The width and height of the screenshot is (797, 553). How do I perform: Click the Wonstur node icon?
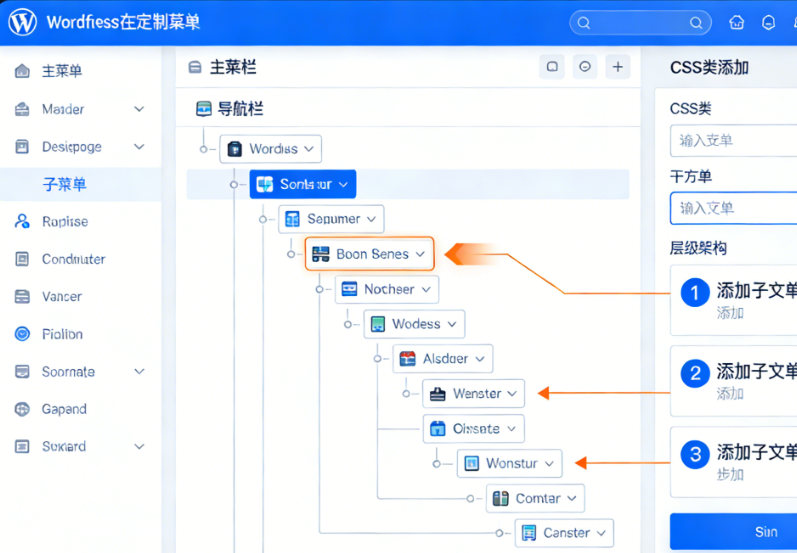pos(472,464)
